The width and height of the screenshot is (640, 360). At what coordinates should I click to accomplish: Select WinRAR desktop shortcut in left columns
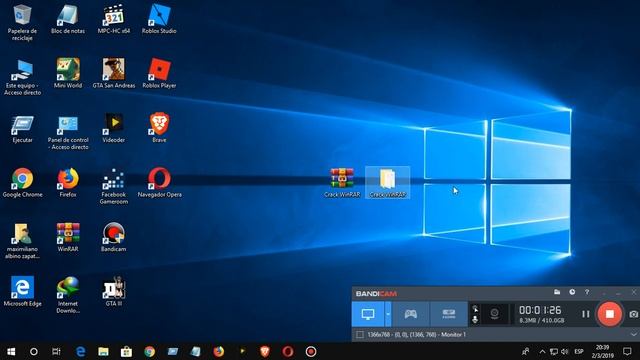(x=68, y=238)
